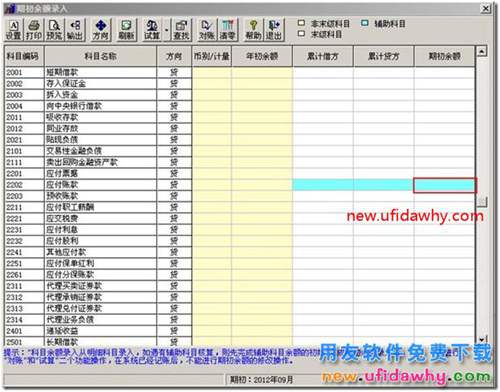Click the 期初余额 column header
This screenshot has width=500, height=392.
(444, 56)
